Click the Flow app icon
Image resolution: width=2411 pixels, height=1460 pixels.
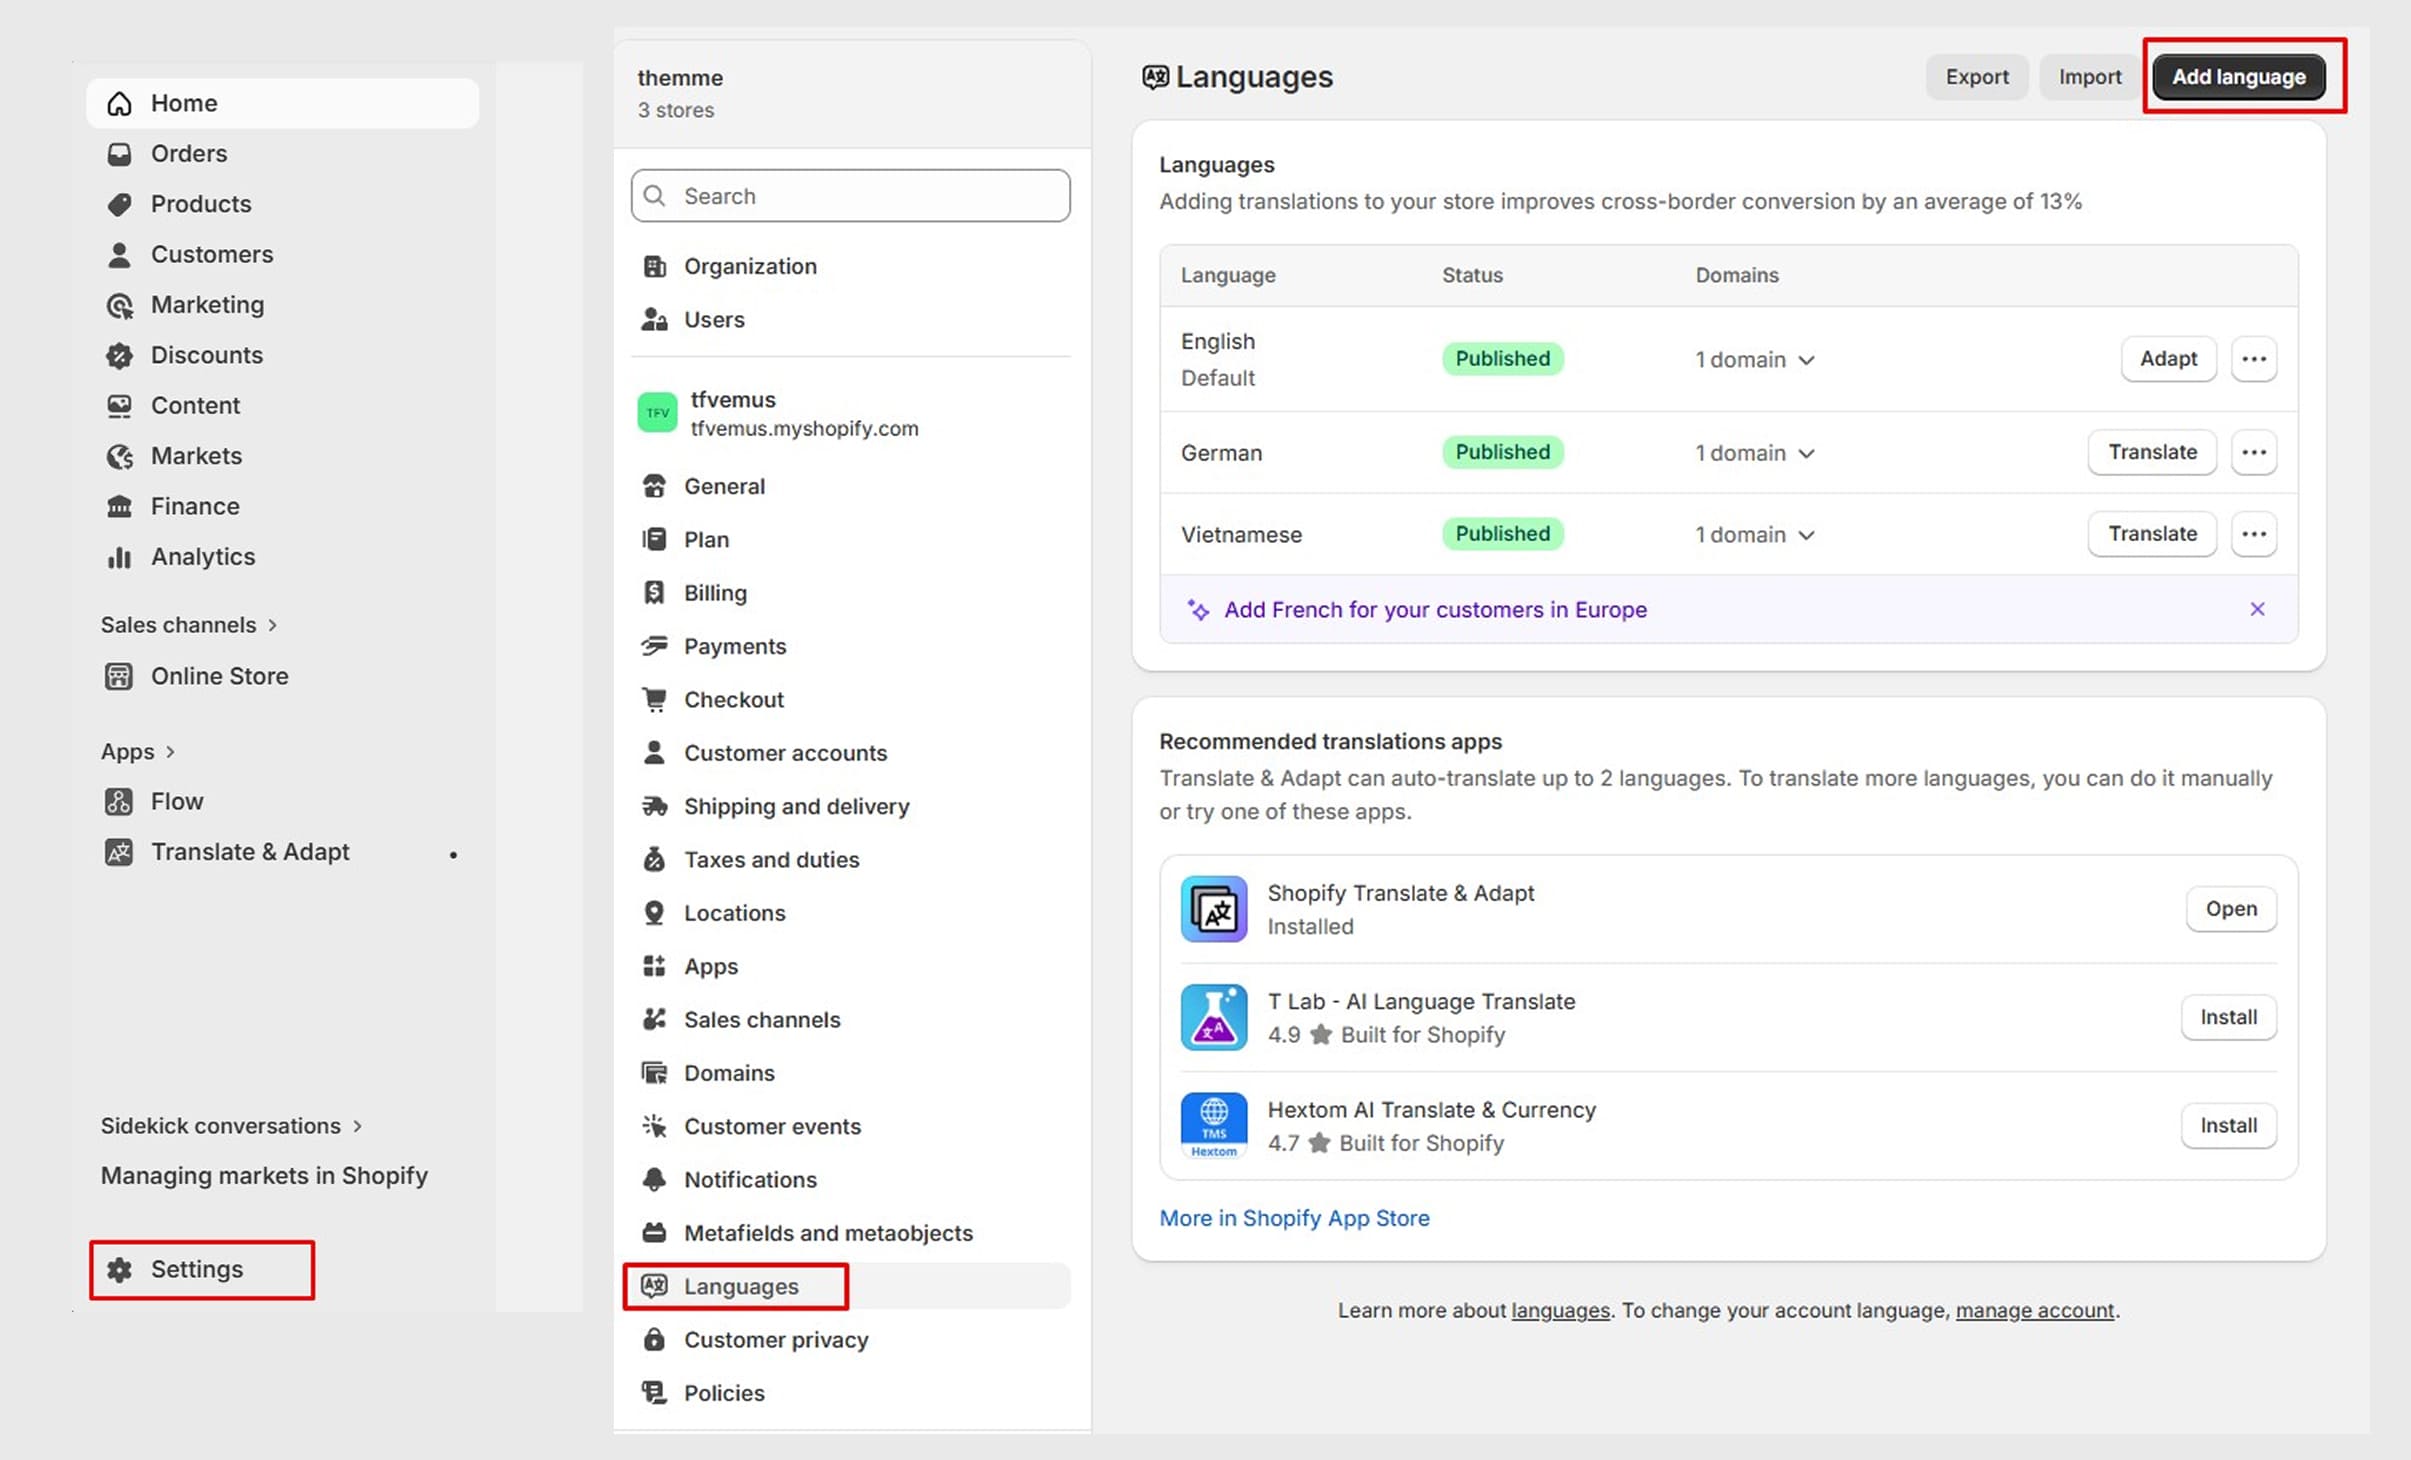click(x=118, y=801)
